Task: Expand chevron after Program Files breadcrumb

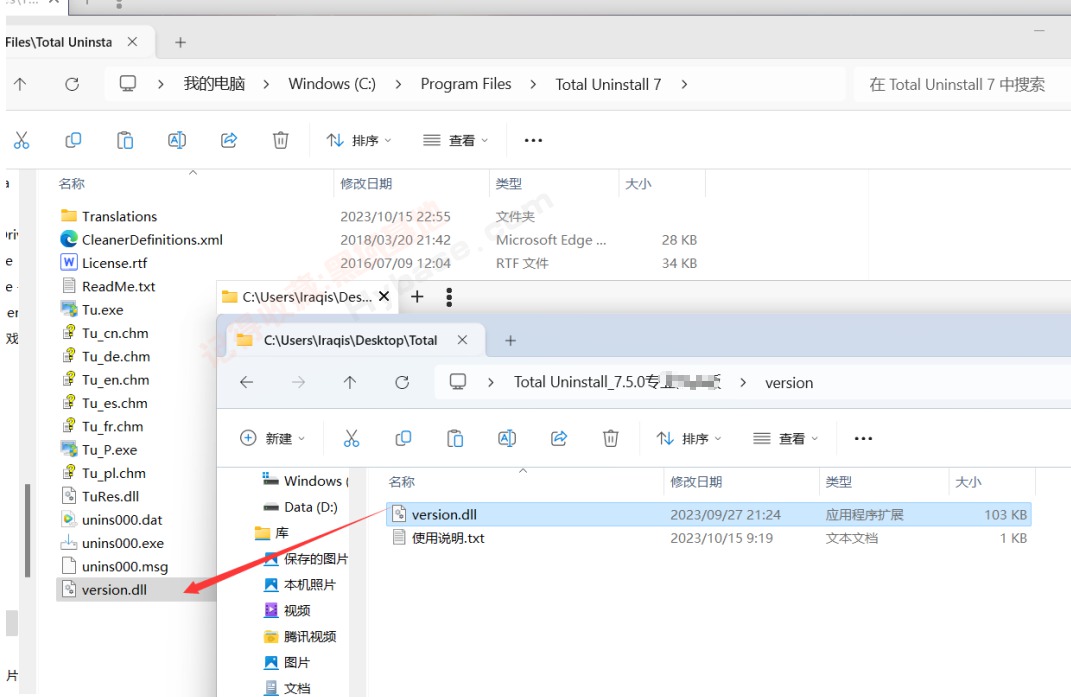Action: pyautogui.click(x=533, y=84)
